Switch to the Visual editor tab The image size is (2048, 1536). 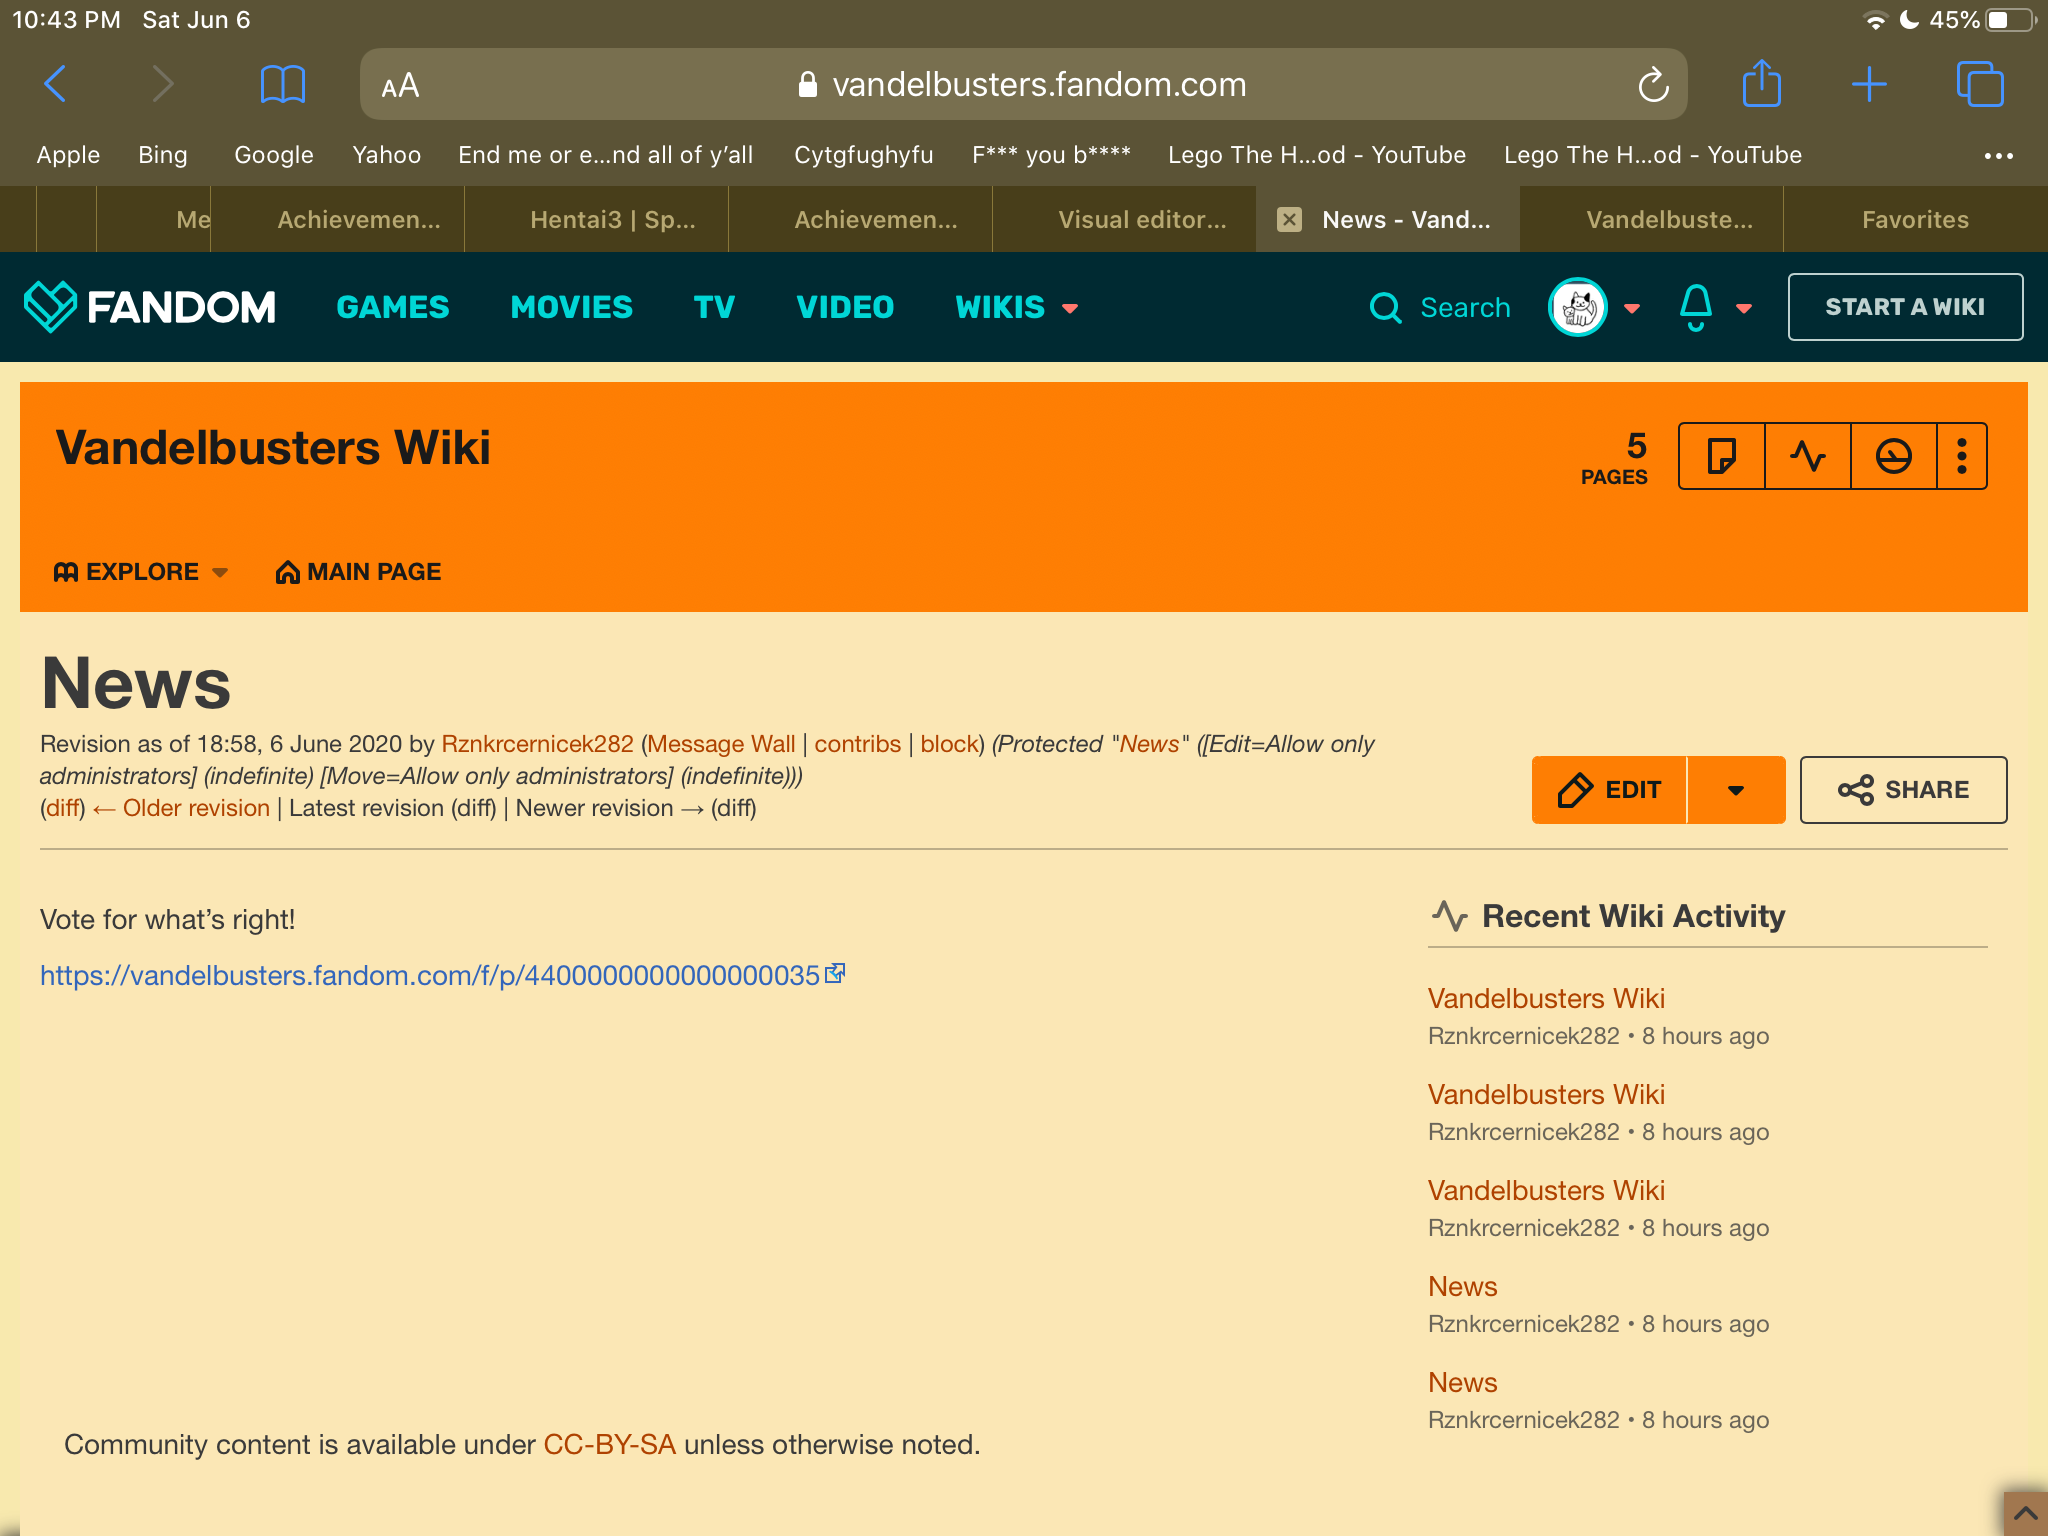1141,220
